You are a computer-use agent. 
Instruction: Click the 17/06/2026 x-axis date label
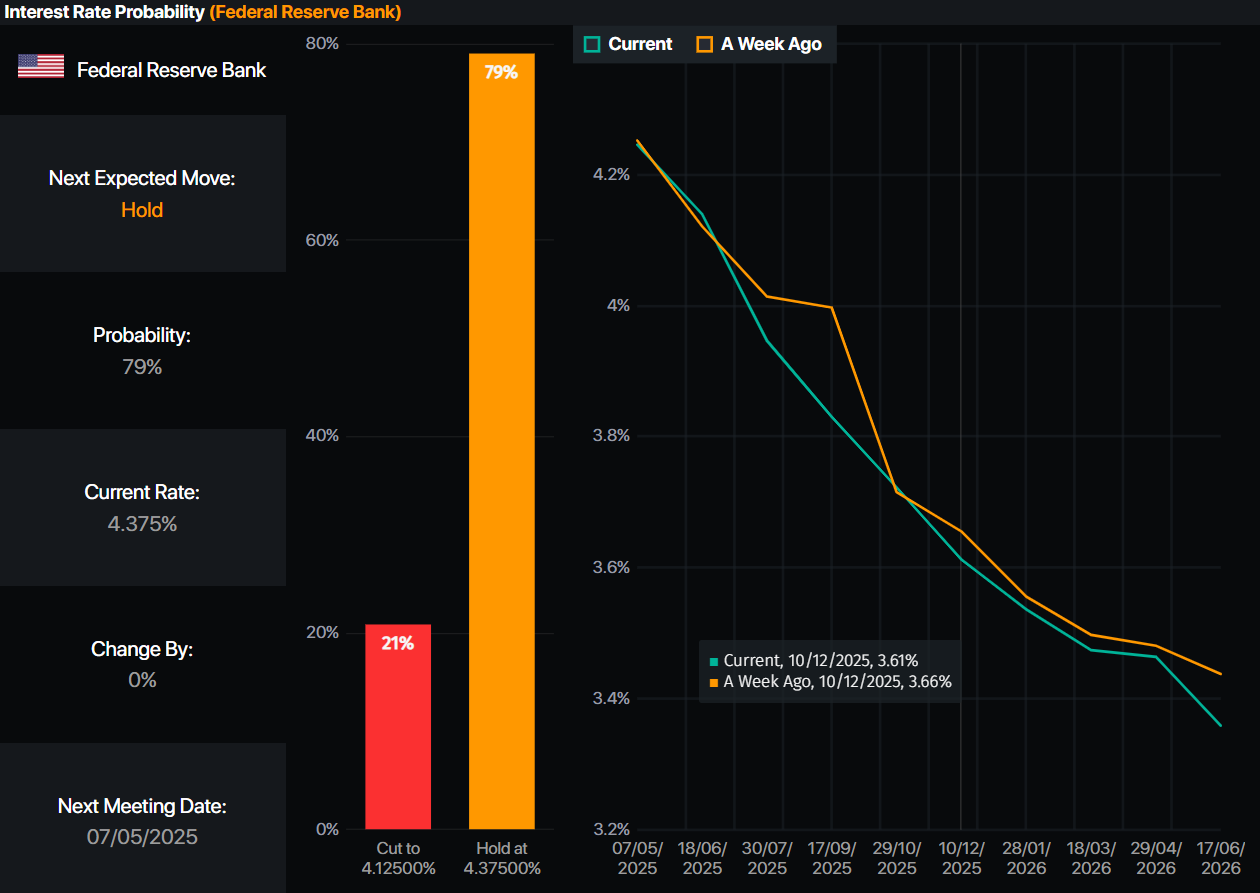1222,858
